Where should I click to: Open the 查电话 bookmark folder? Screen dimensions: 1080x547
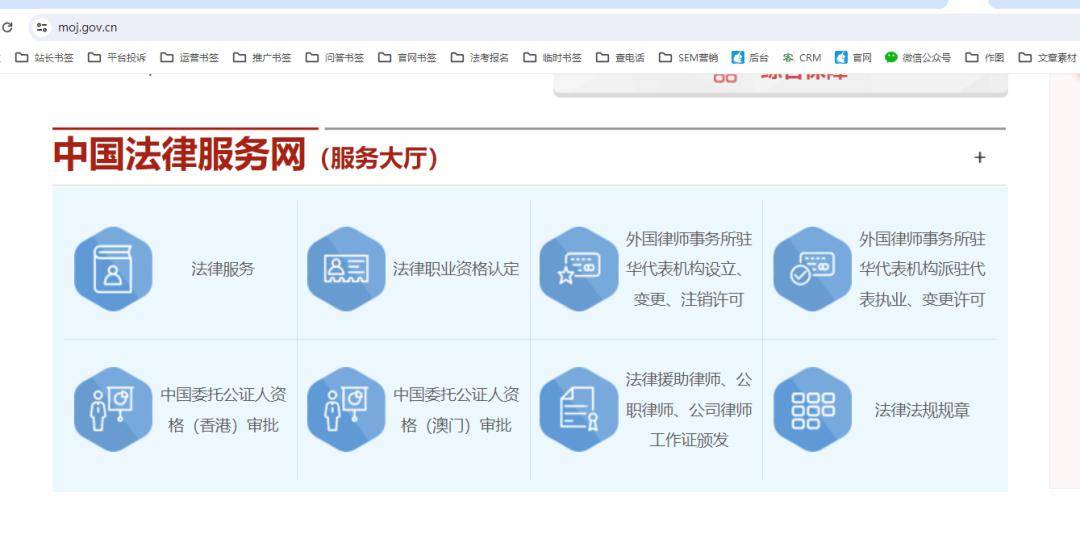coord(621,57)
